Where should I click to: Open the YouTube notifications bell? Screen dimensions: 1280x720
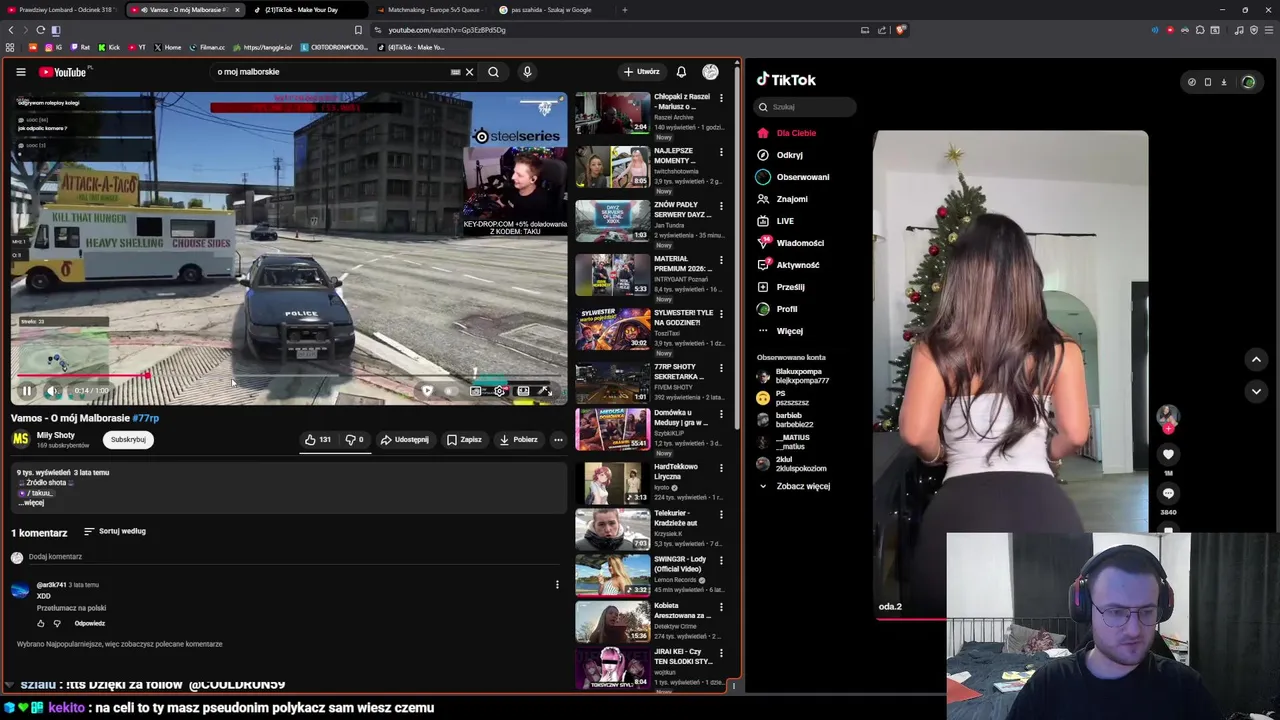(681, 72)
